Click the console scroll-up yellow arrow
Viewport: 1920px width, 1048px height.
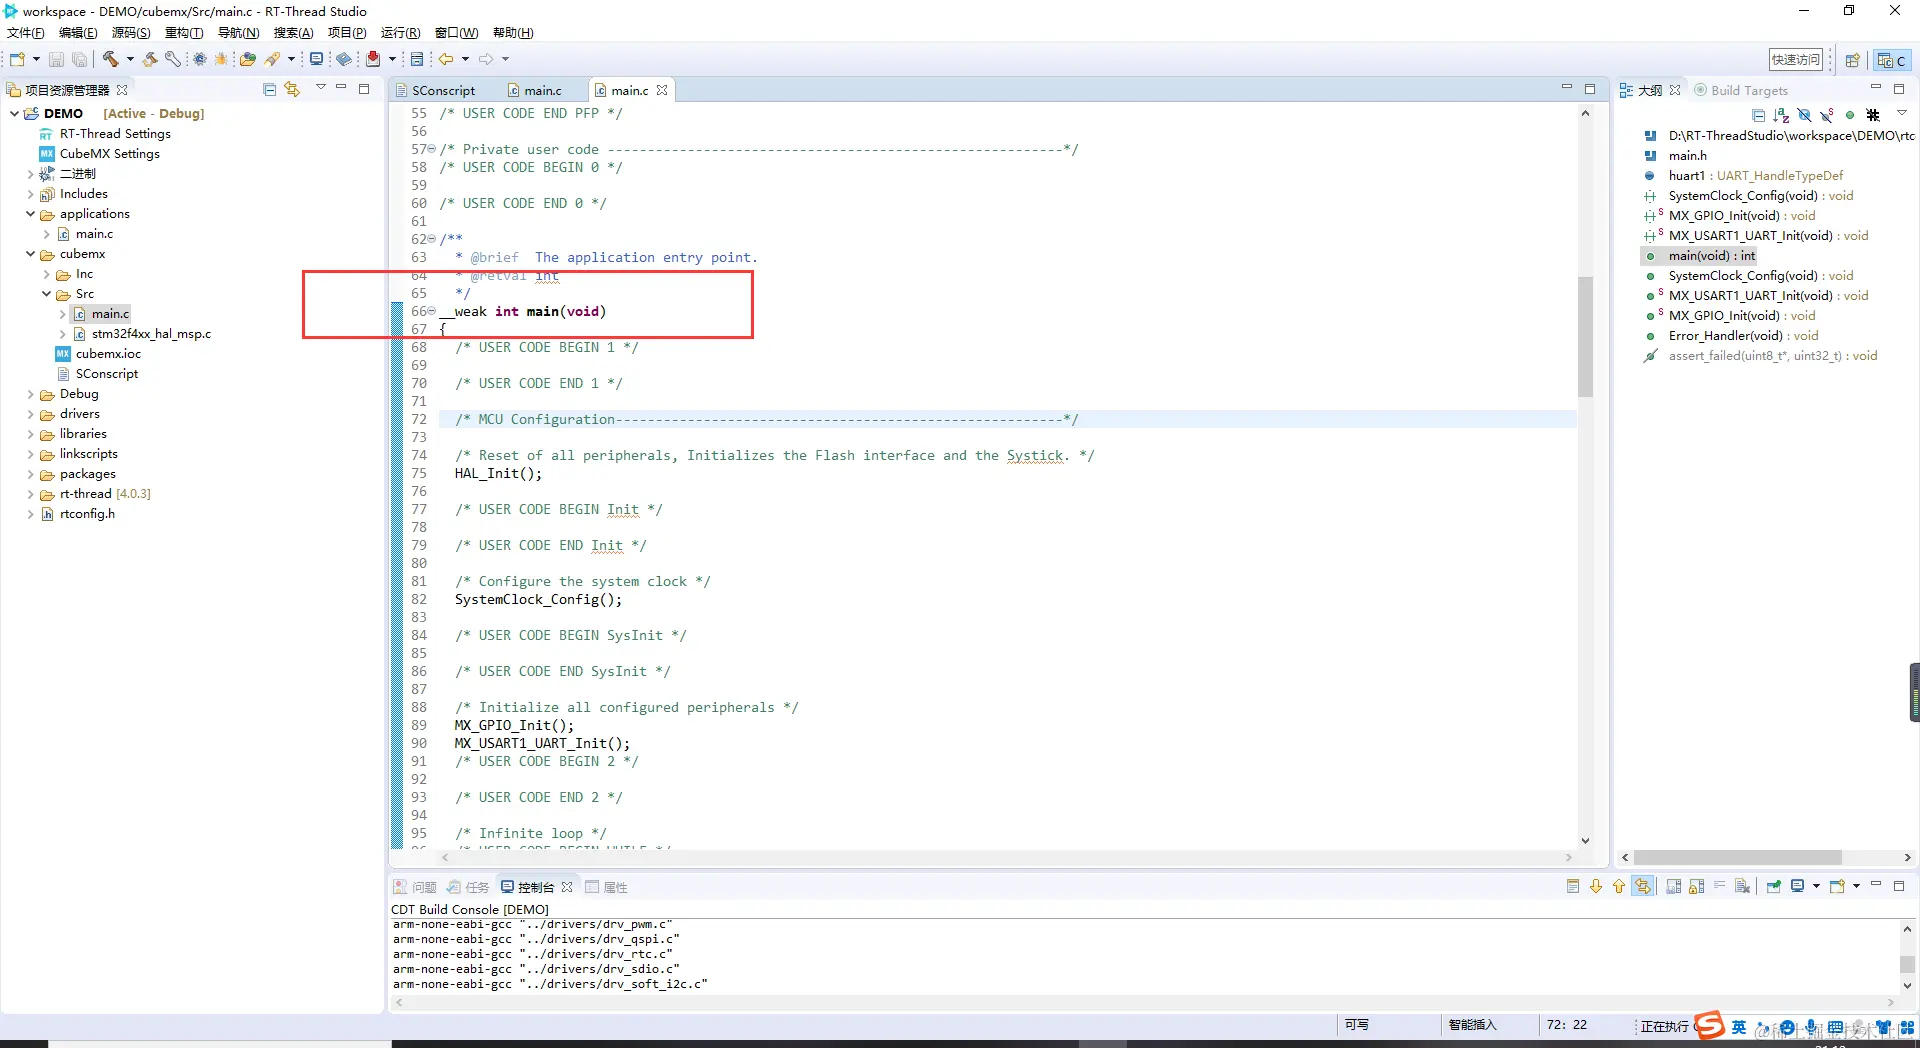pyautogui.click(x=1619, y=886)
